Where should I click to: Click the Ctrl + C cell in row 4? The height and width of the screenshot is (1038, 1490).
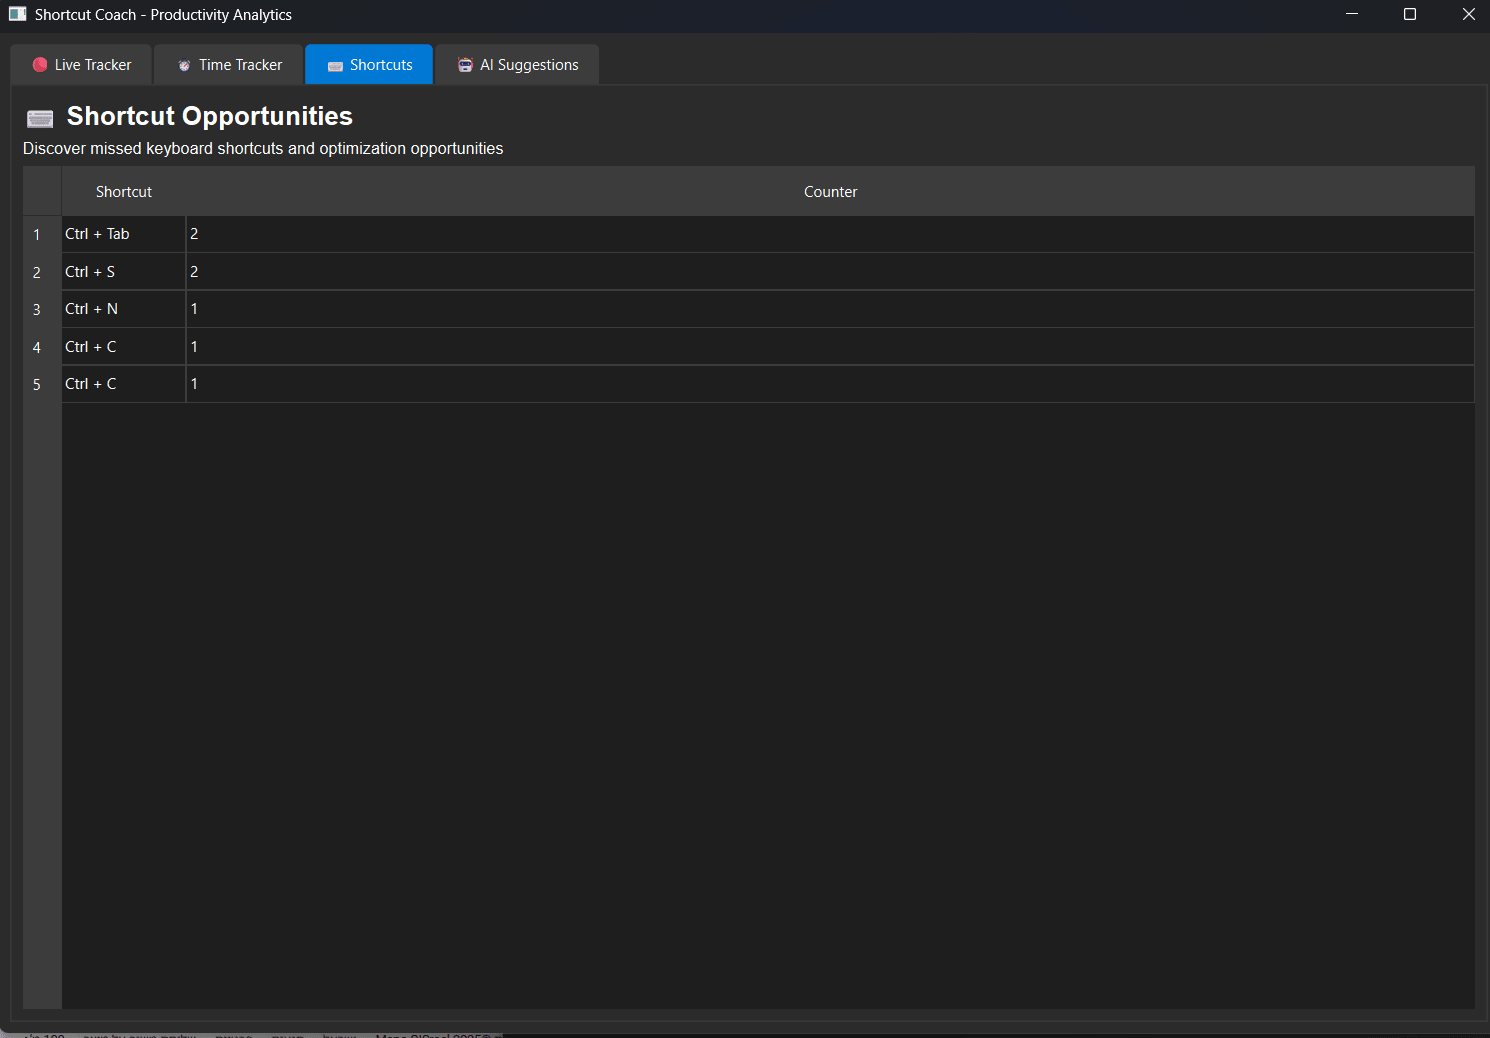click(x=123, y=347)
